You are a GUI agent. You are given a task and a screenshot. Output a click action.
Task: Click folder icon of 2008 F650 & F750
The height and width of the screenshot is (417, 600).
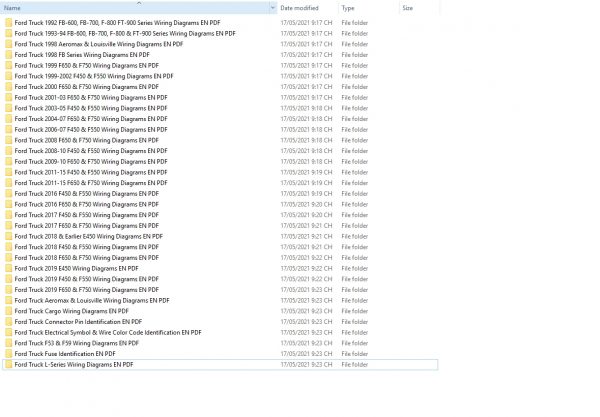tap(9, 140)
